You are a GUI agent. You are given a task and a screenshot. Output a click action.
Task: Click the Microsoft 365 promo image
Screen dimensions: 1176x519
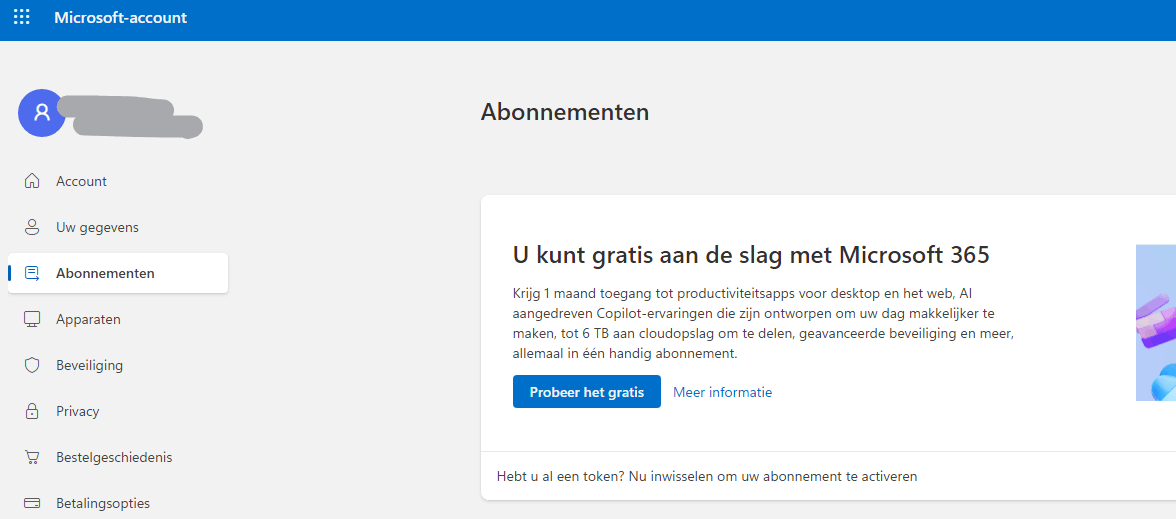(1156, 322)
